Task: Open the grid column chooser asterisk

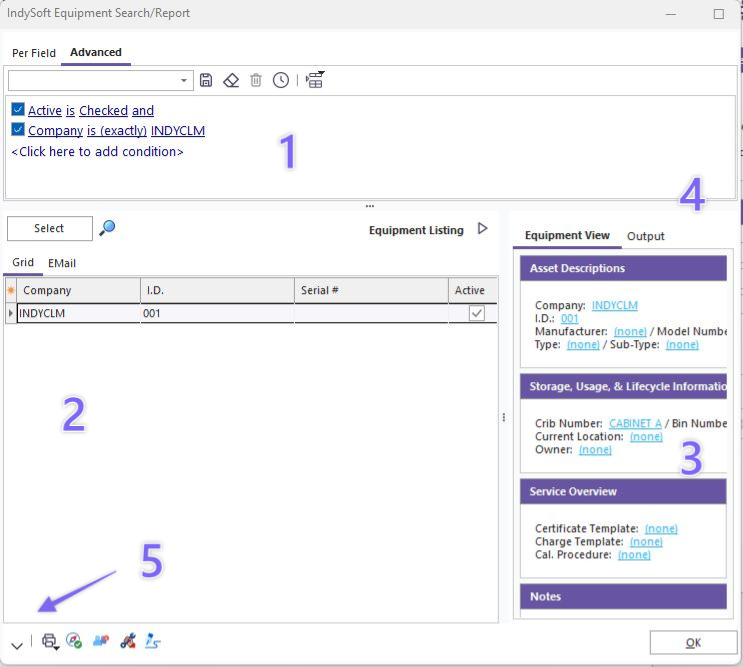Action: click(x=11, y=290)
